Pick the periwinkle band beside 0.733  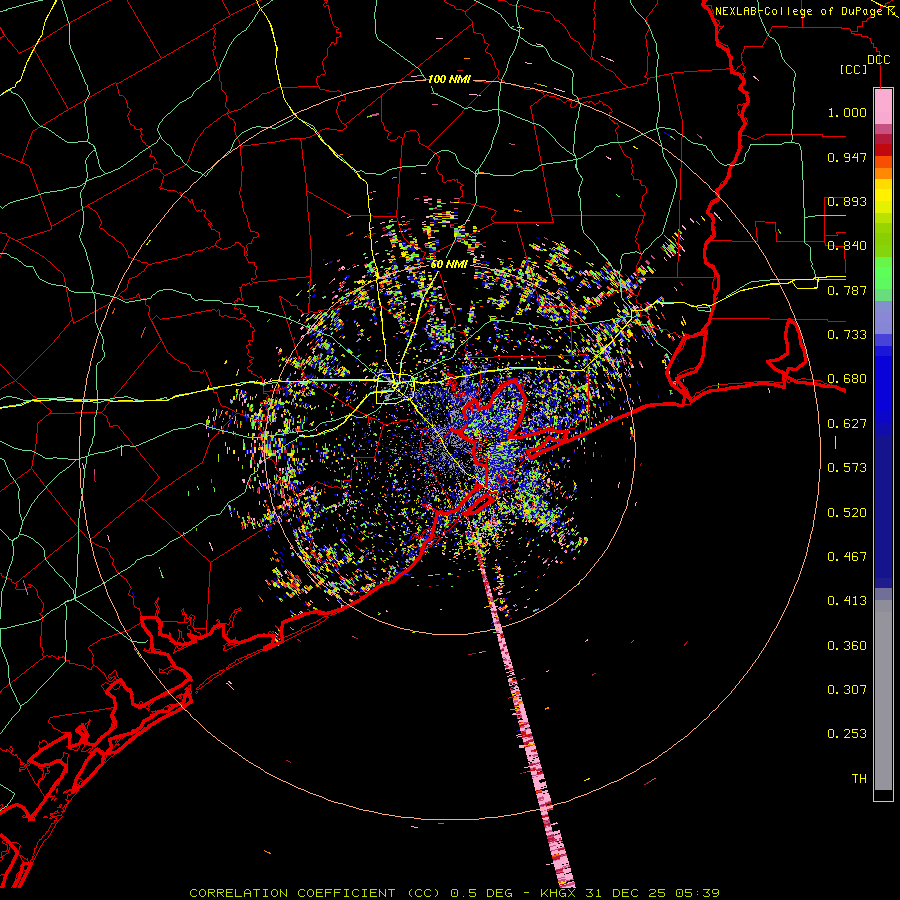[883, 324]
